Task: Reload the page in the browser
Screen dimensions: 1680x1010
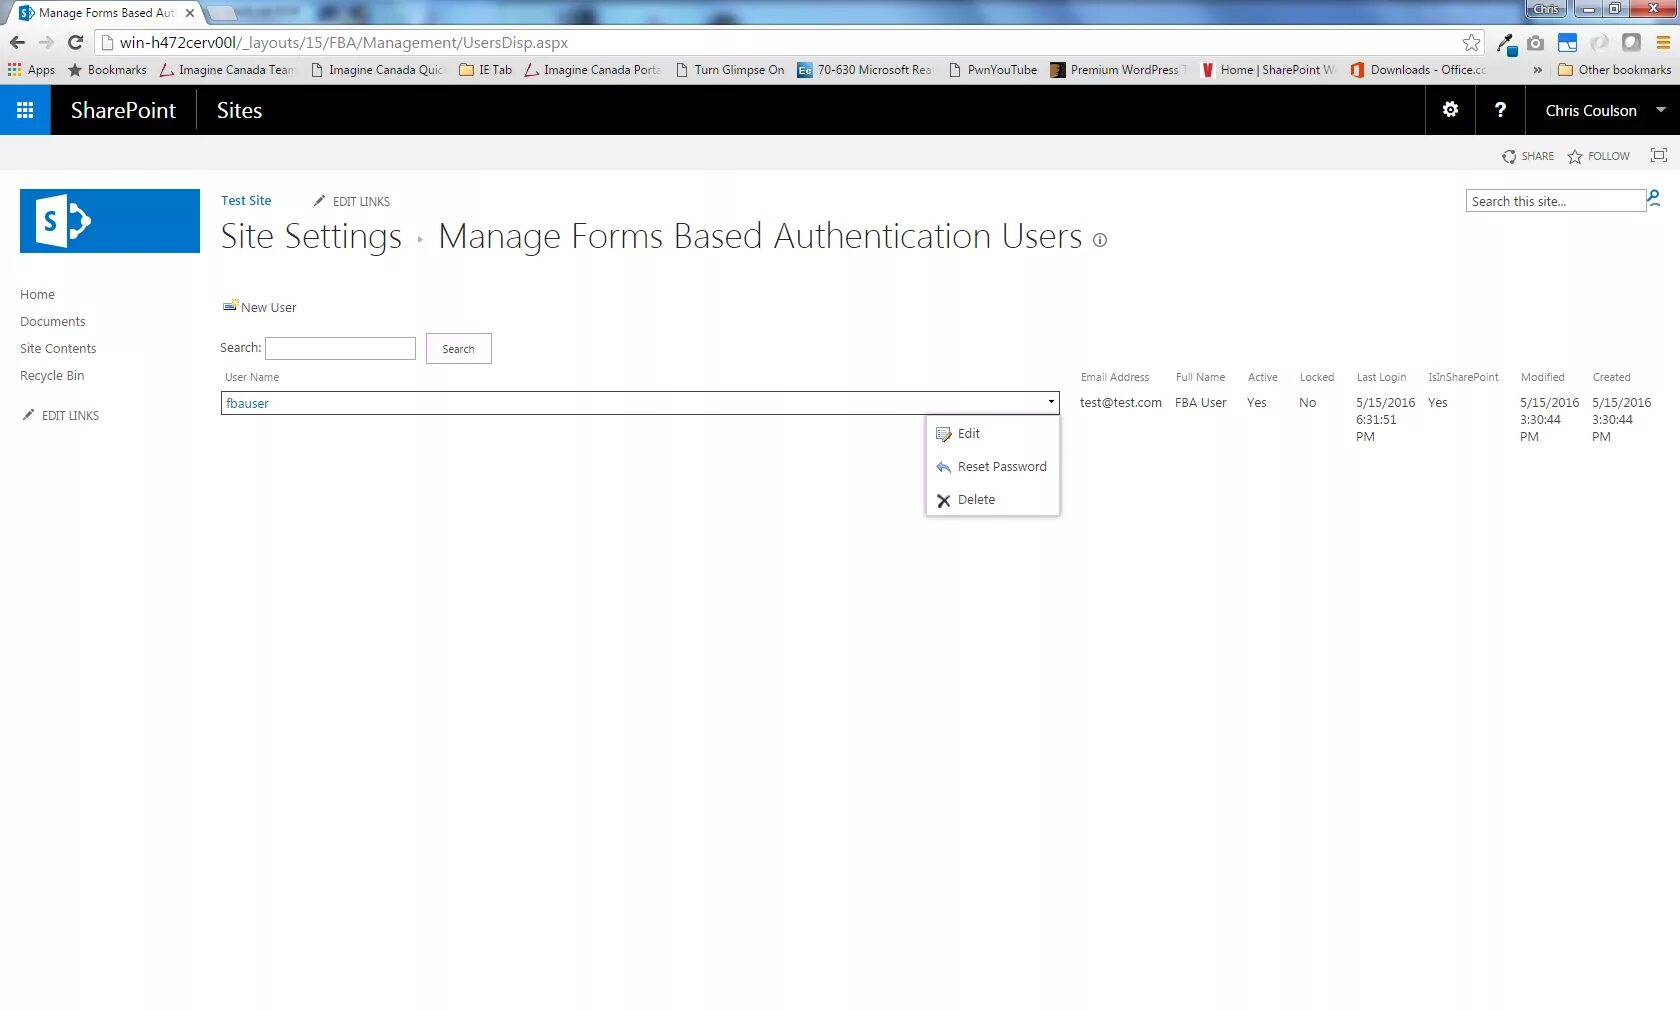Action: pyautogui.click(x=75, y=42)
